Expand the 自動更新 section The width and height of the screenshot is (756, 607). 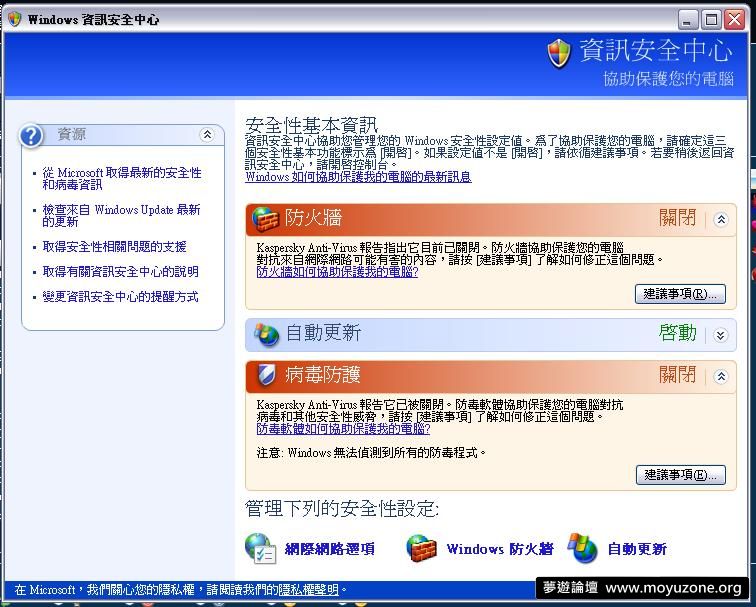721,335
